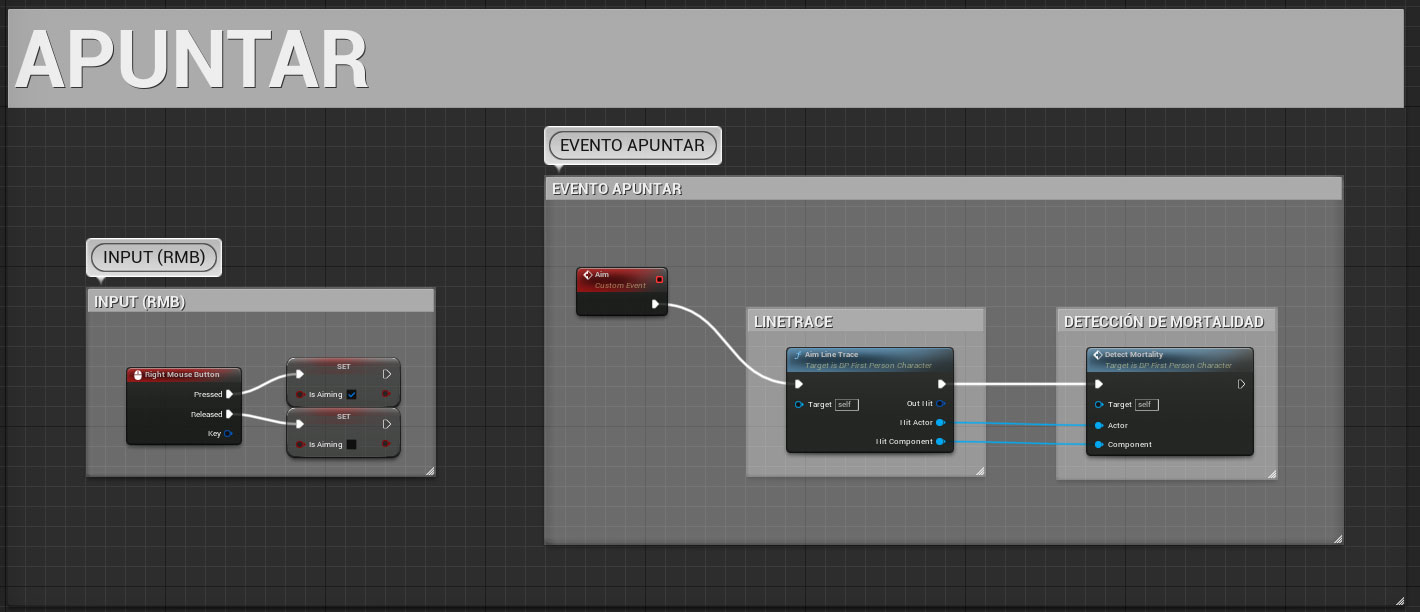Click the function icon on Aim Line Trace
Image resolution: width=1420 pixels, height=612 pixels.
pyautogui.click(x=797, y=355)
